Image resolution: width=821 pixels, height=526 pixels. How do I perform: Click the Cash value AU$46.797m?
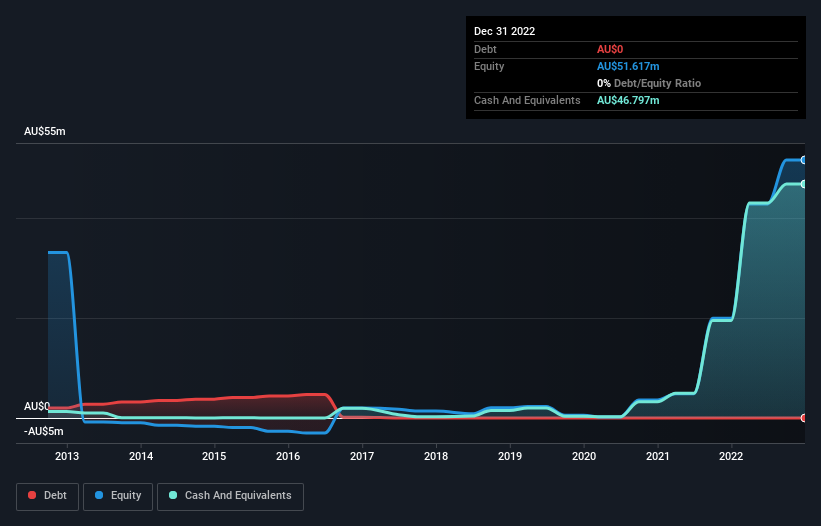(x=628, y=100)
